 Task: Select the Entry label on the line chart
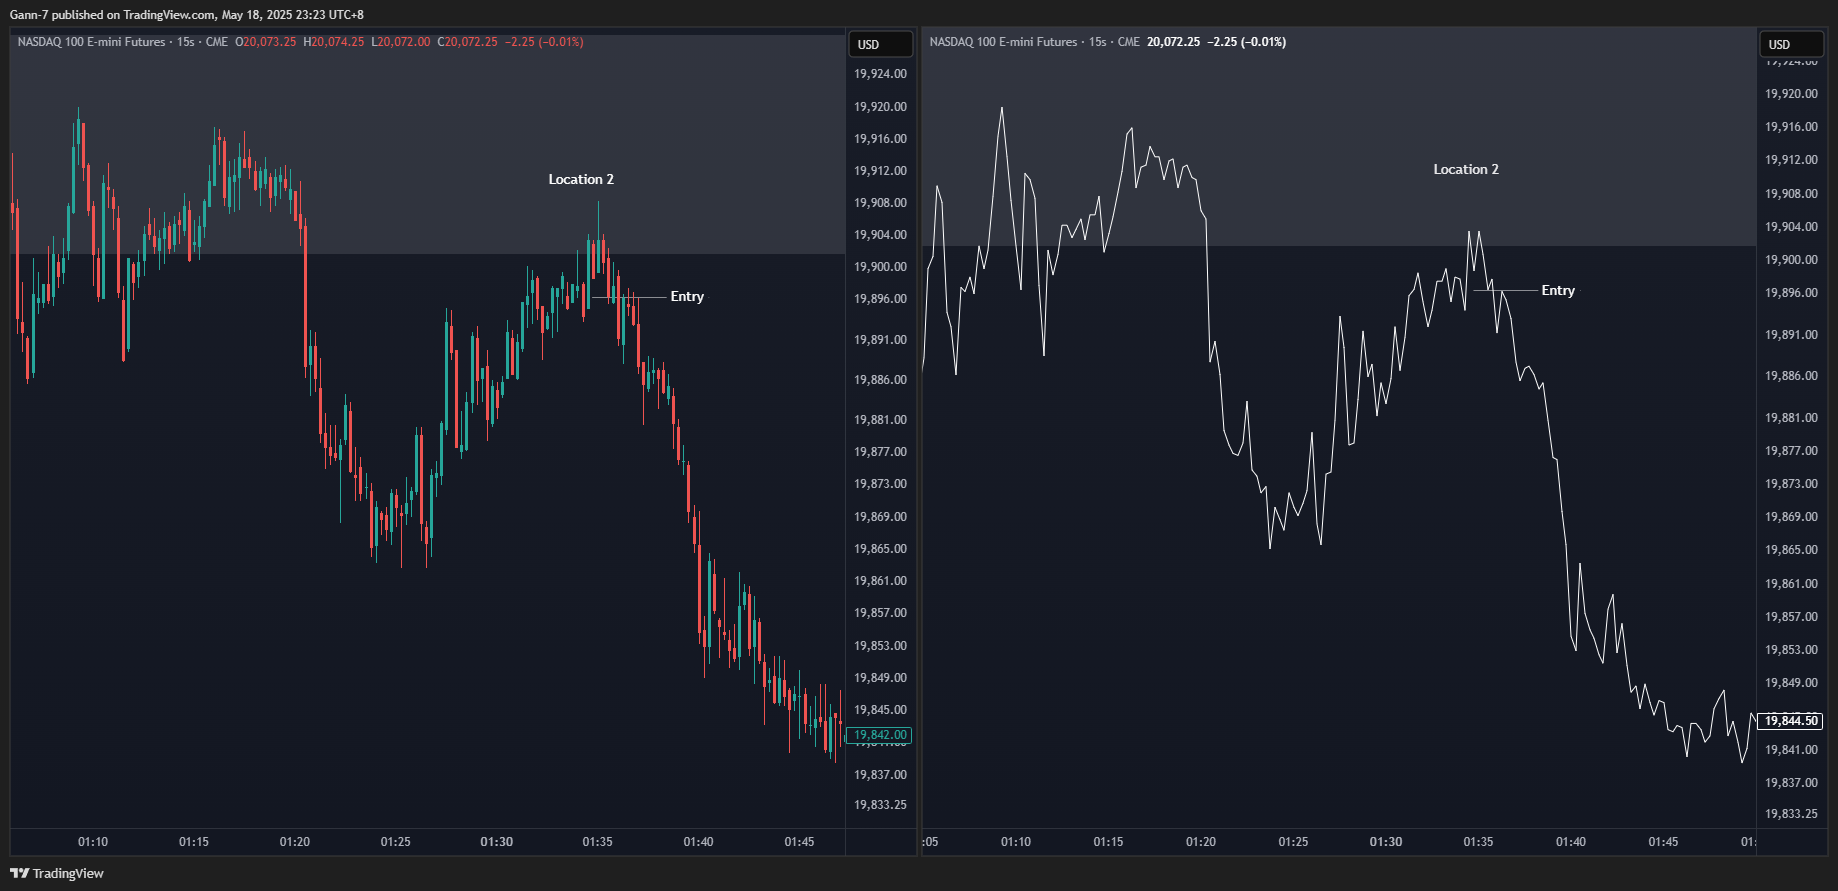1558,290
